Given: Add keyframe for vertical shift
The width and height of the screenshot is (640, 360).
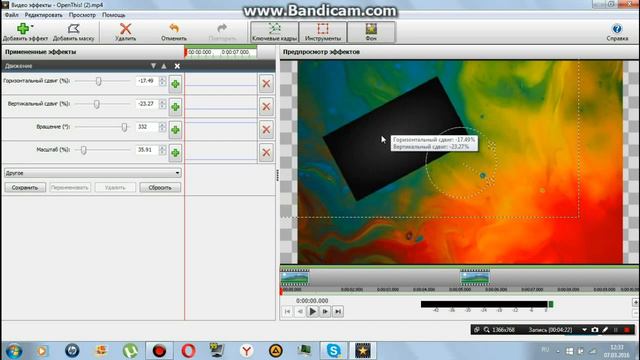Looking at the screenshot, I should pyautogui.click(x=175, y=107).
